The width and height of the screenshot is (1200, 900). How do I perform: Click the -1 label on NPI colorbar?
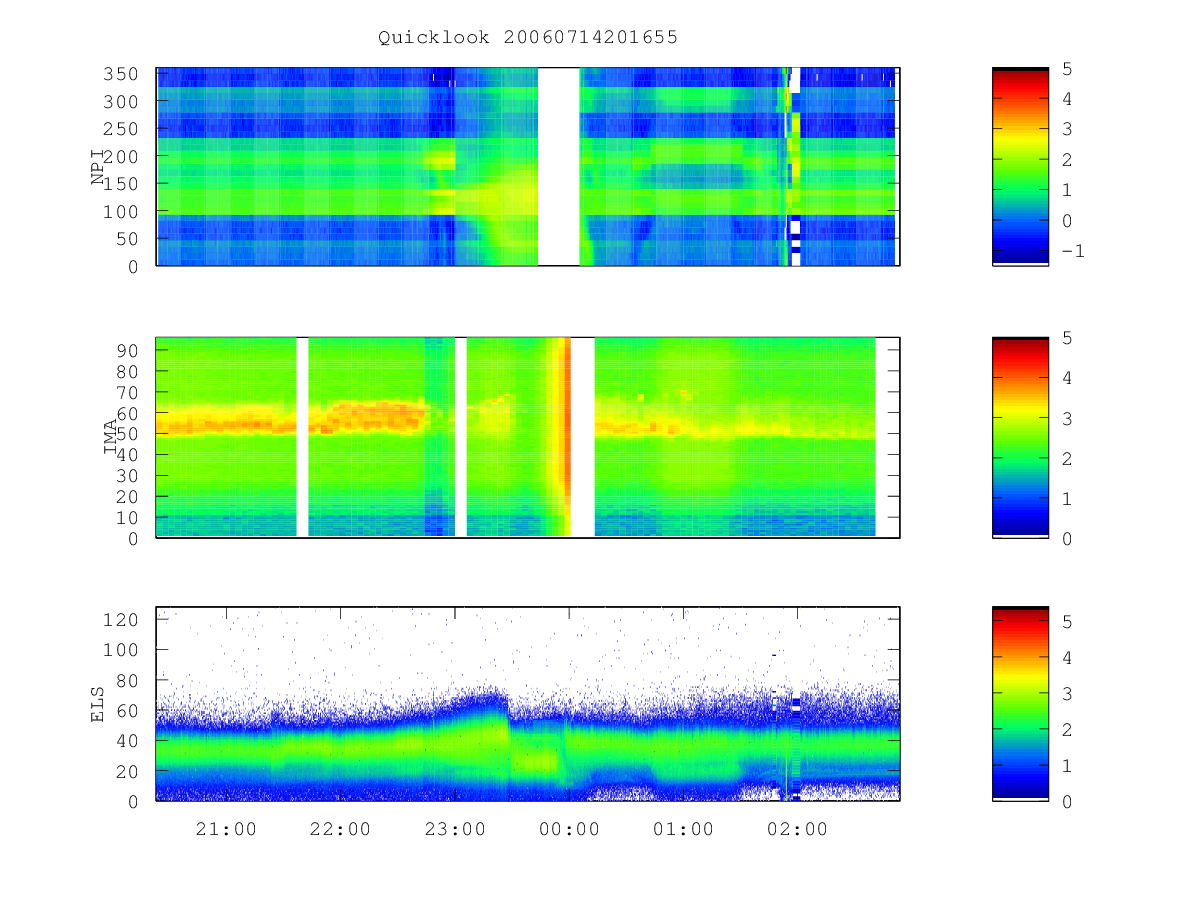[x=1073, y=251]
